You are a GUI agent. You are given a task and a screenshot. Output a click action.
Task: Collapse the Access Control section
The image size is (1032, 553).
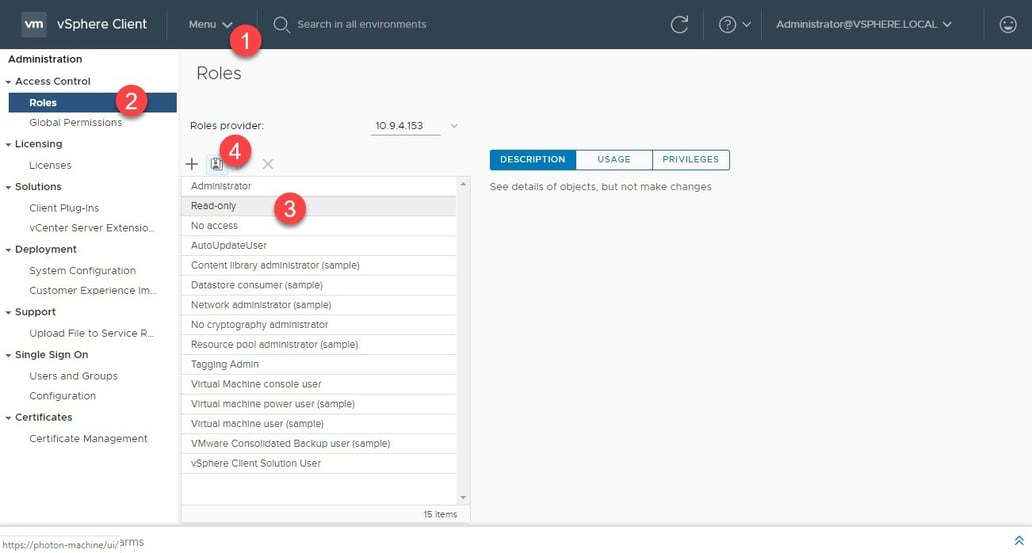point(9,82)
